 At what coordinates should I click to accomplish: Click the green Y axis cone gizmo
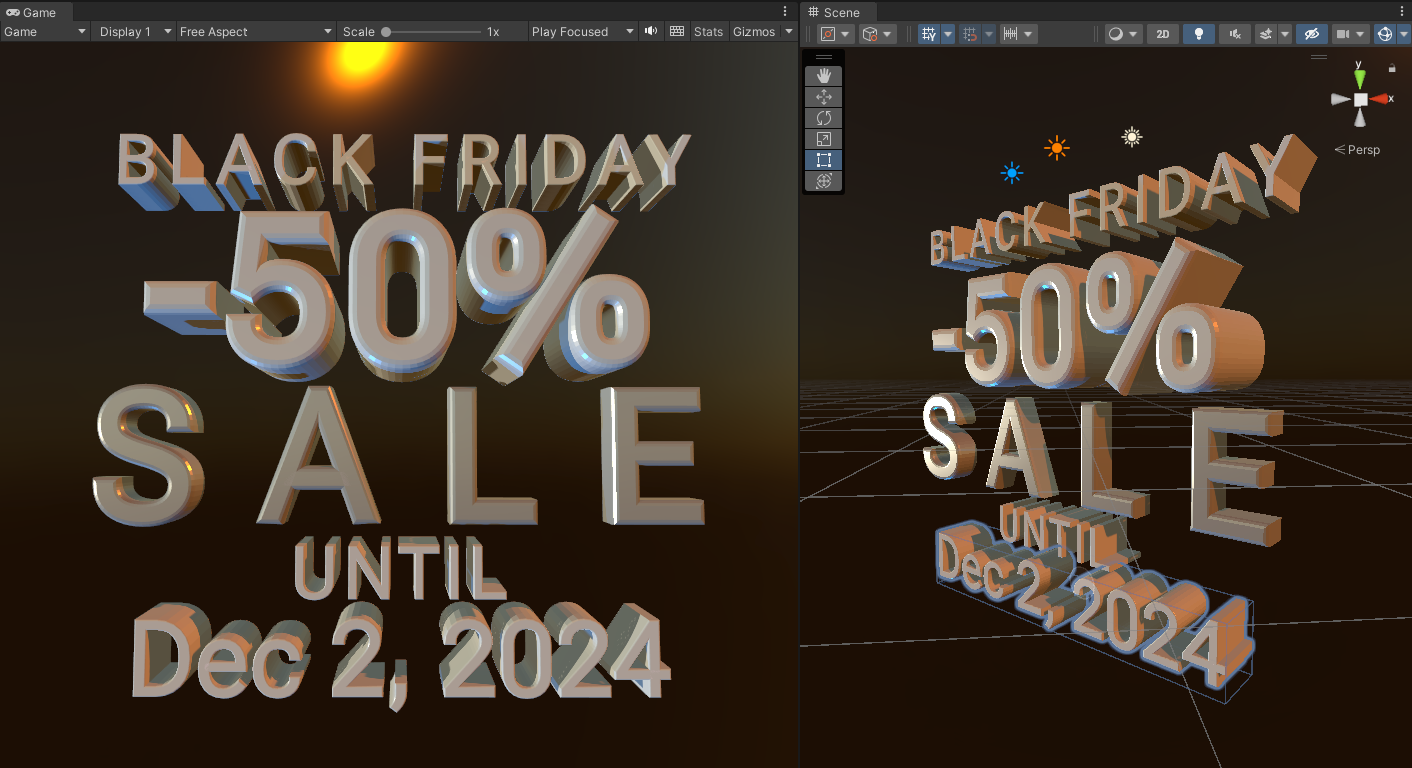1359,79
